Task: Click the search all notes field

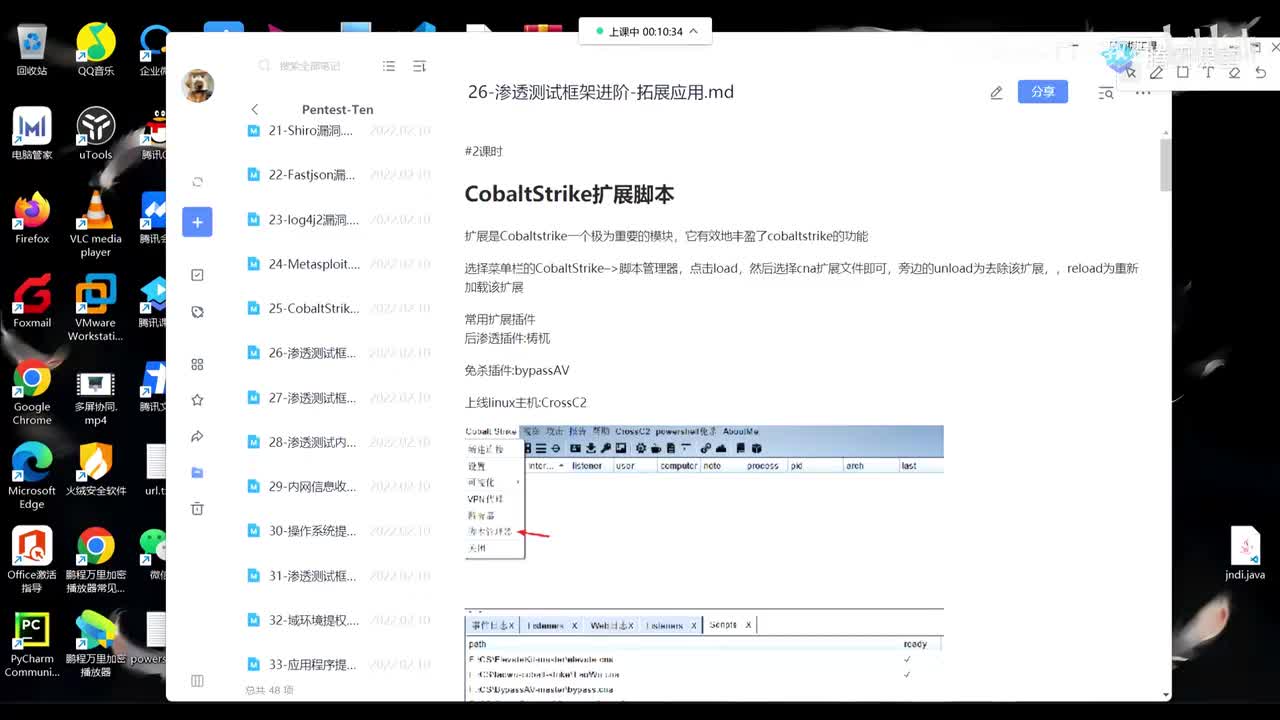Action: [x=310, y=66]
